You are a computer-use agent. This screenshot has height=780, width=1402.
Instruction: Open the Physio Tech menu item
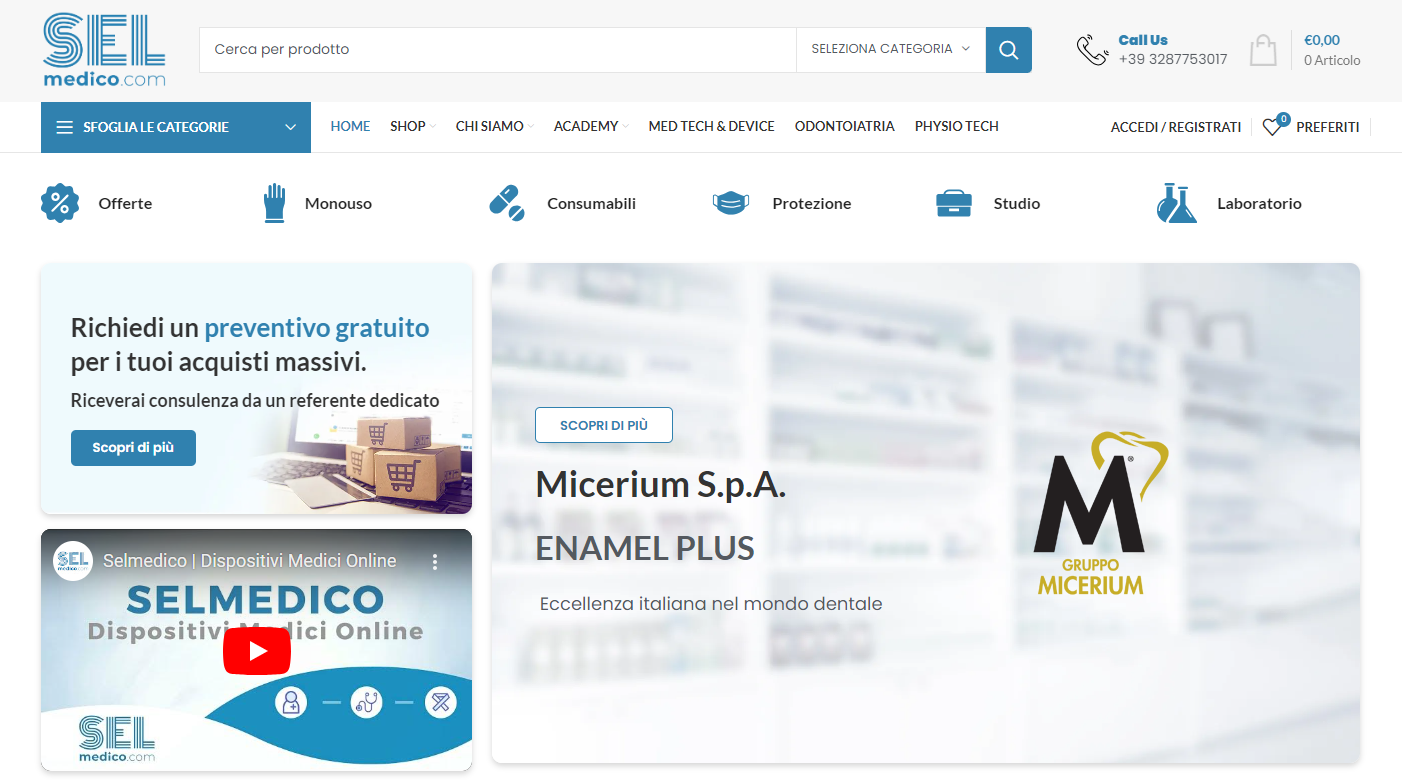(x=957, y=127)
